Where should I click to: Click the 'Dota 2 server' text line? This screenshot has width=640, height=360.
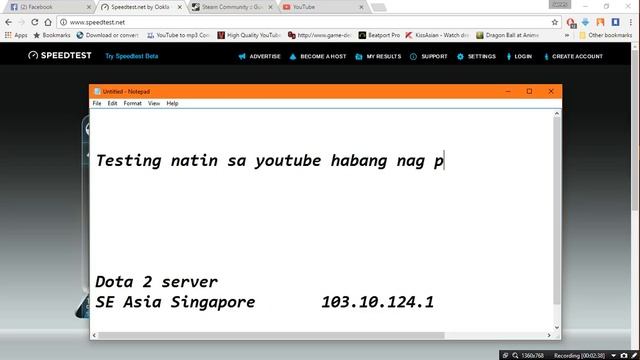pos(156,282)
